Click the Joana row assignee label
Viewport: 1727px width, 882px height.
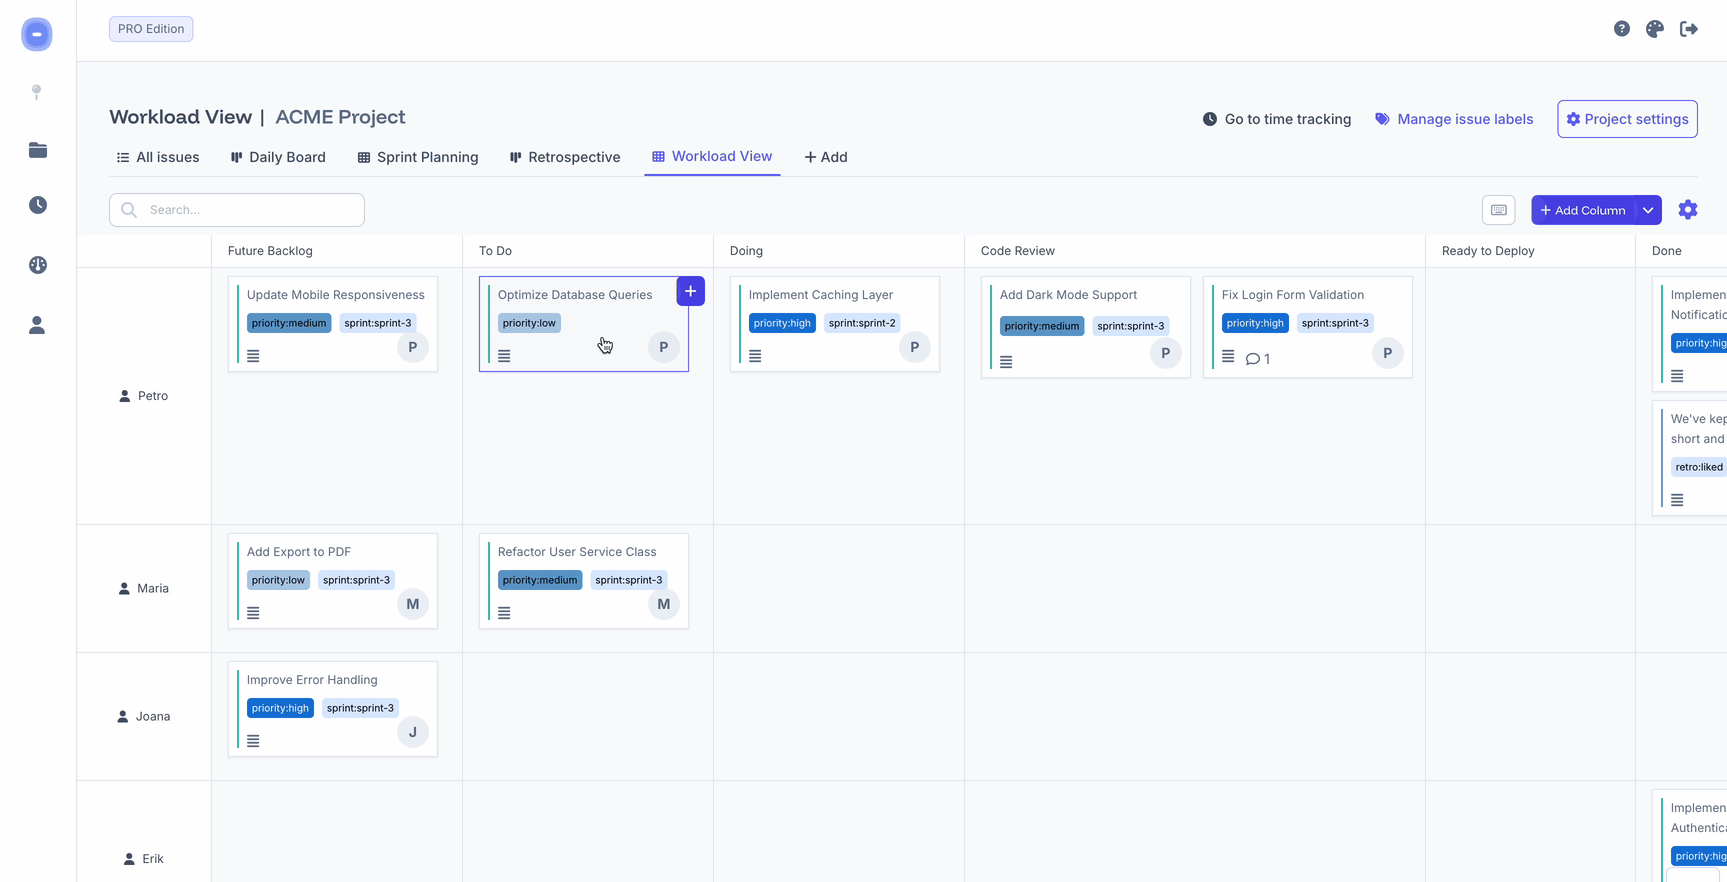point(144,716)
